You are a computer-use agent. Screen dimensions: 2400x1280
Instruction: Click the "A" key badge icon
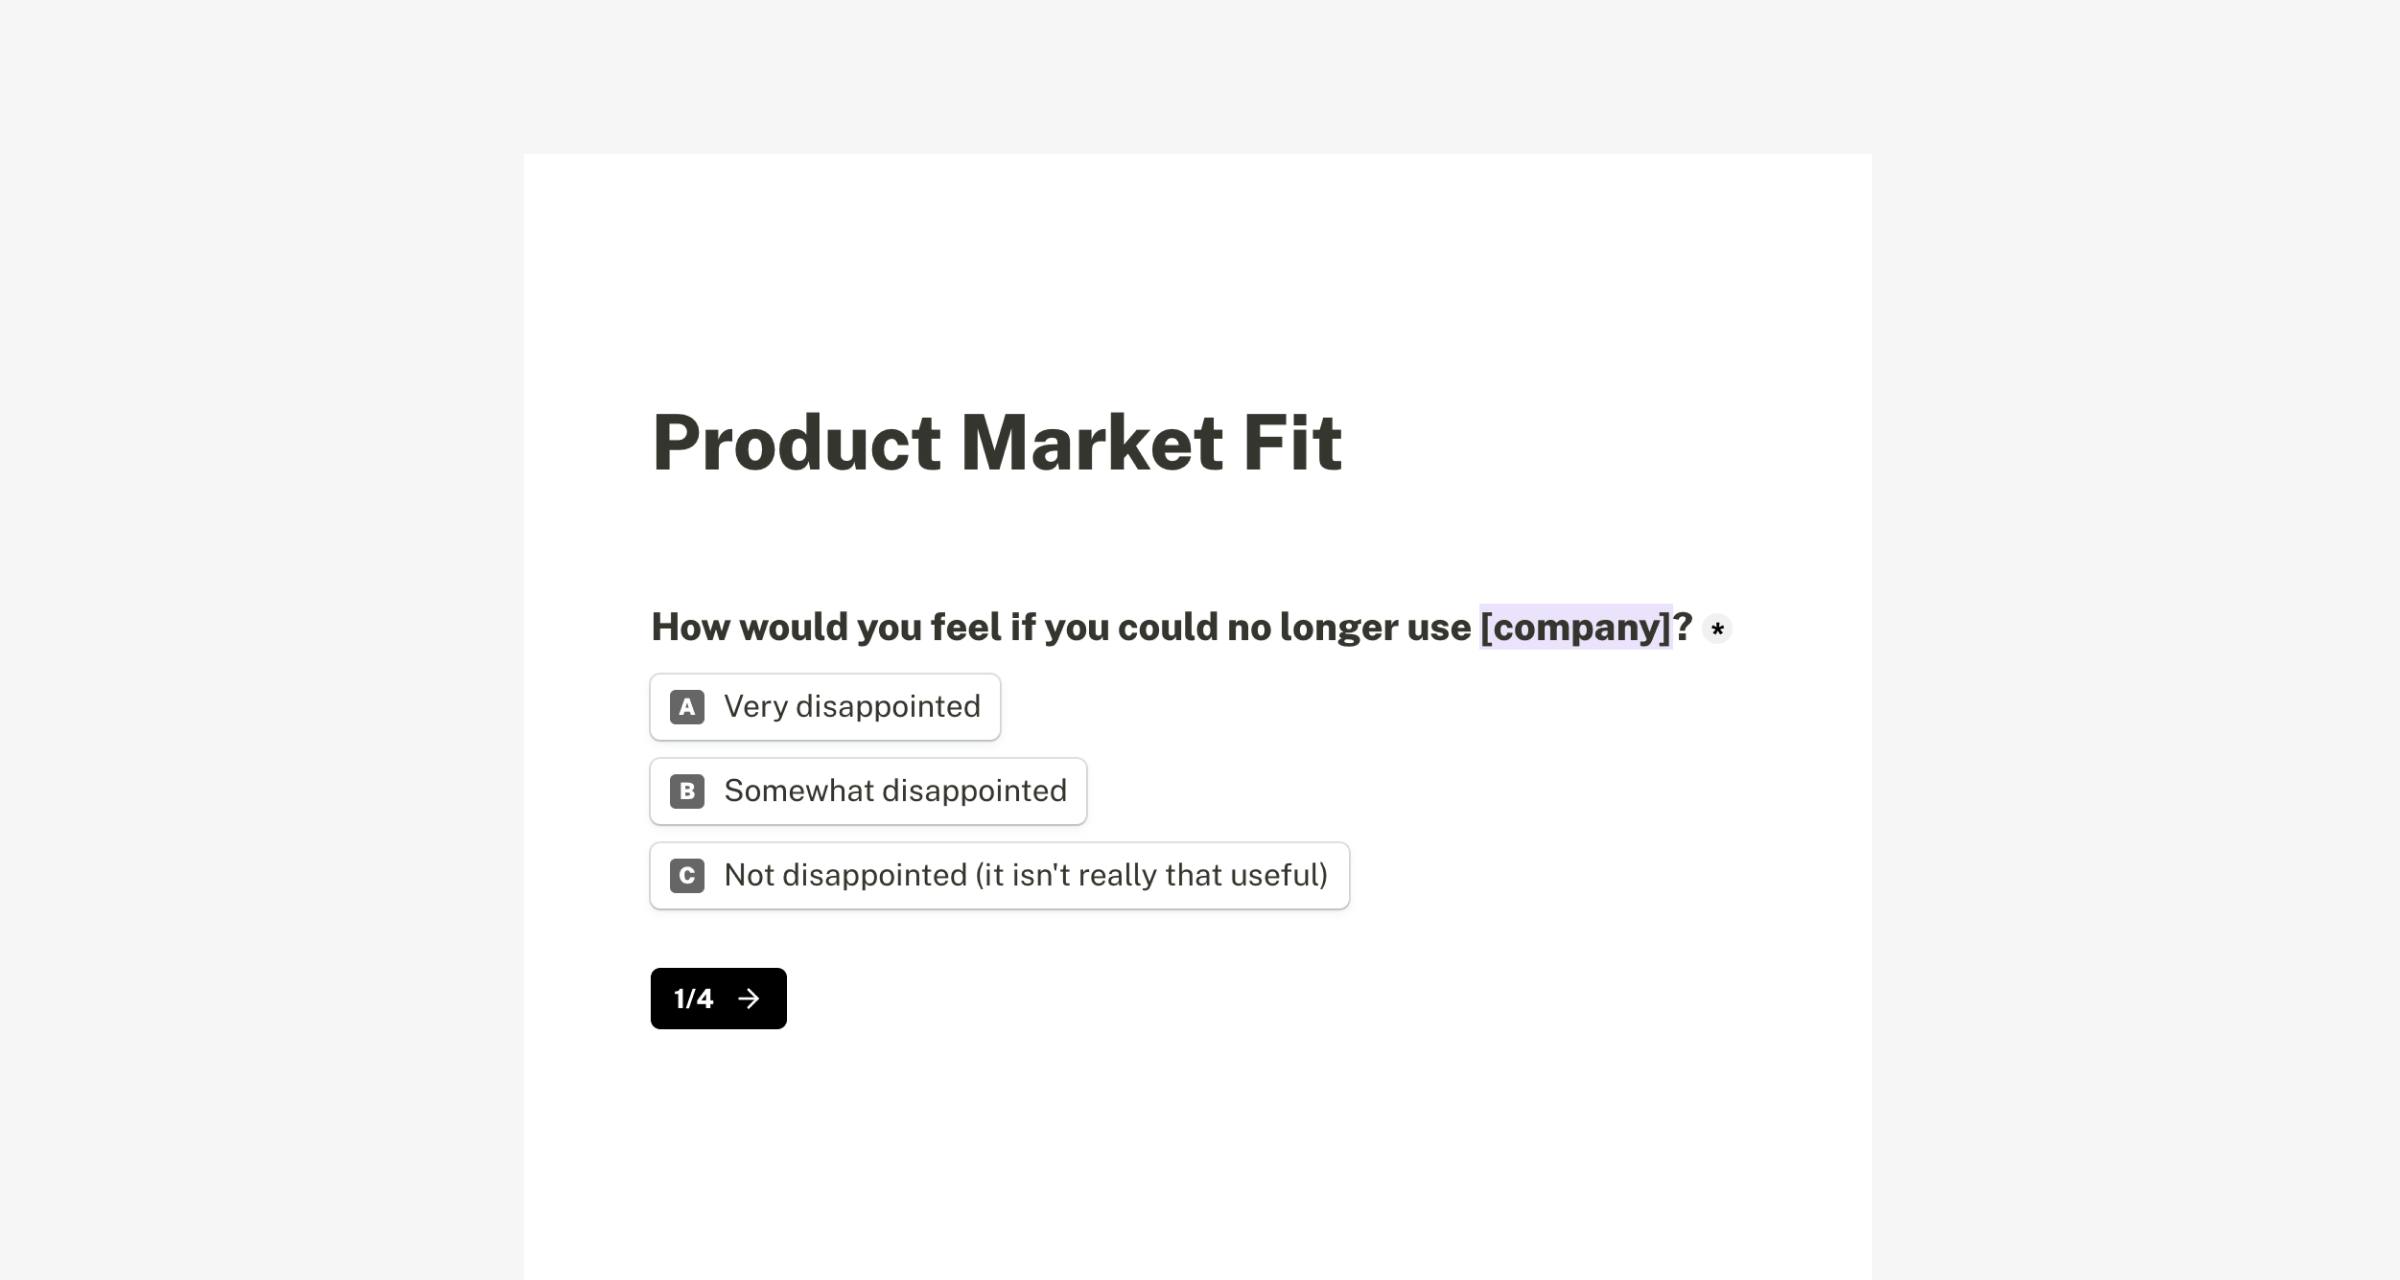tap(687, 707)
